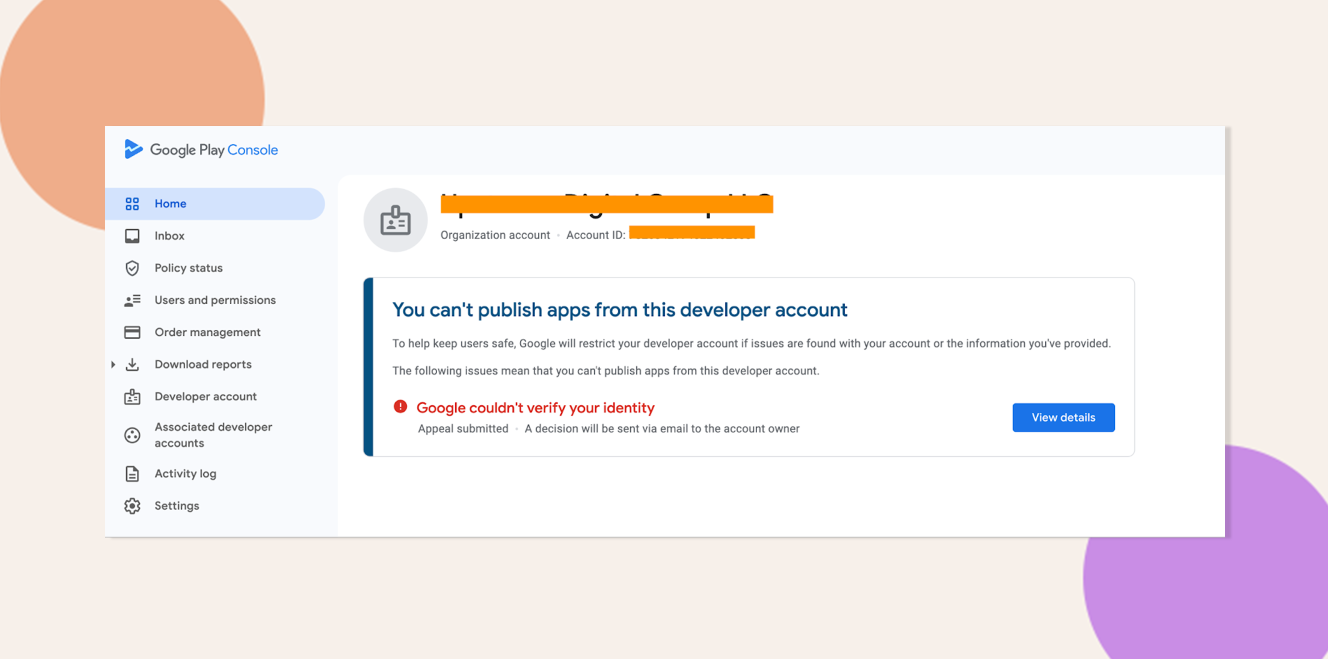Click the Associated developer accounts icon
Screen dimensions: 1328x659
point(132,435)
